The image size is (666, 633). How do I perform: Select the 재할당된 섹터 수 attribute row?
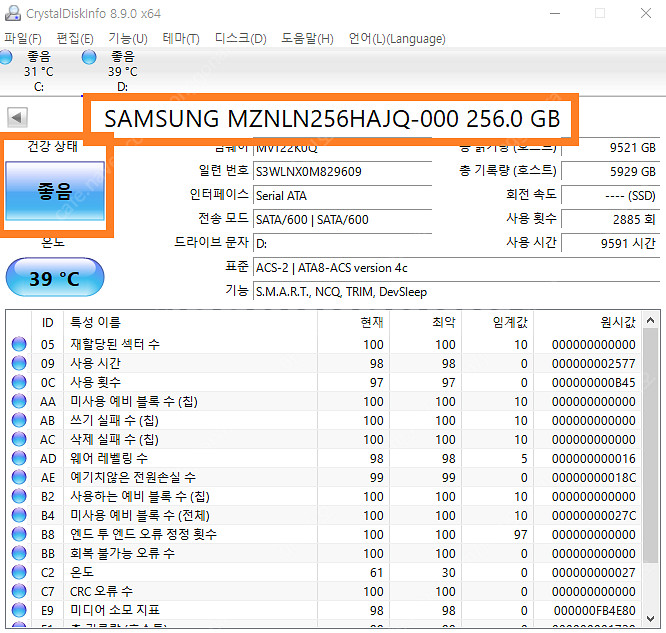coord(324,344)
